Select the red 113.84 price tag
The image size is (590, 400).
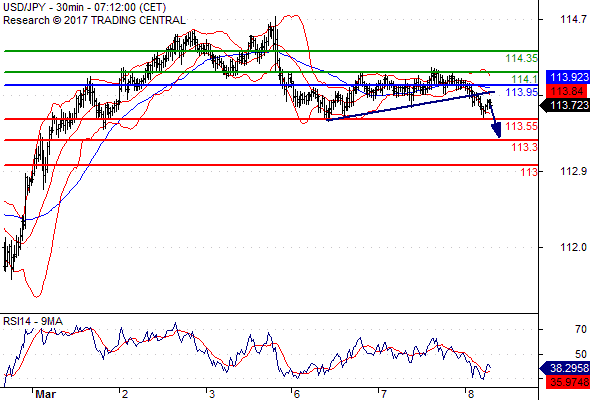(568, 91)
